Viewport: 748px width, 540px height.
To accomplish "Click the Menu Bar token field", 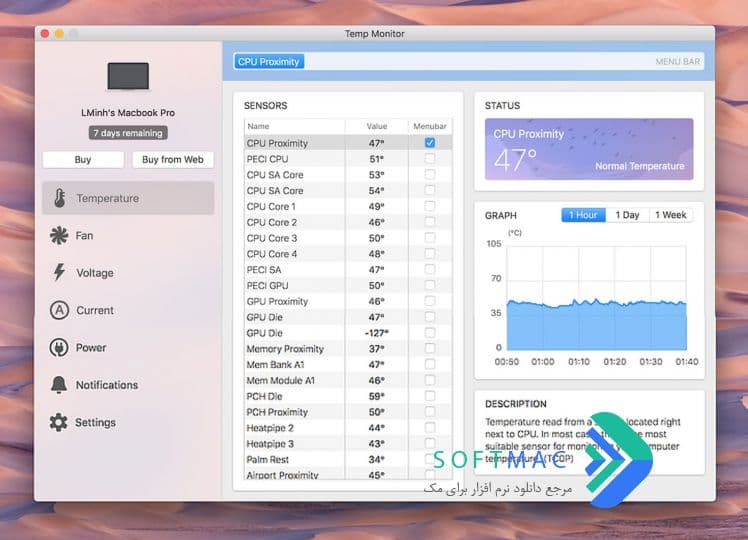I will [x=468, y=62].
